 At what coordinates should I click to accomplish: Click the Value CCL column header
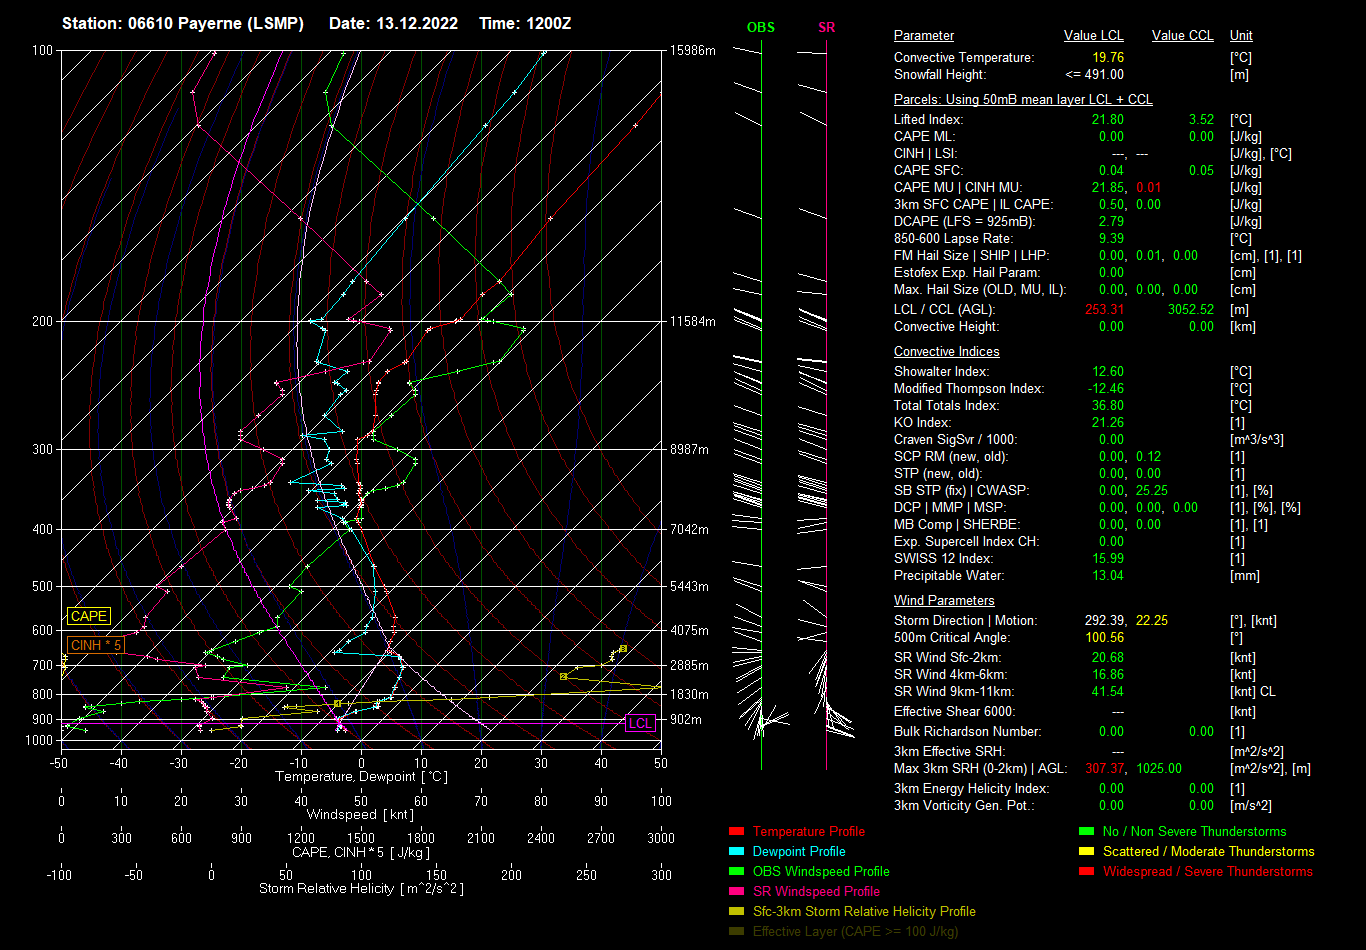[x=1182, y=36]
